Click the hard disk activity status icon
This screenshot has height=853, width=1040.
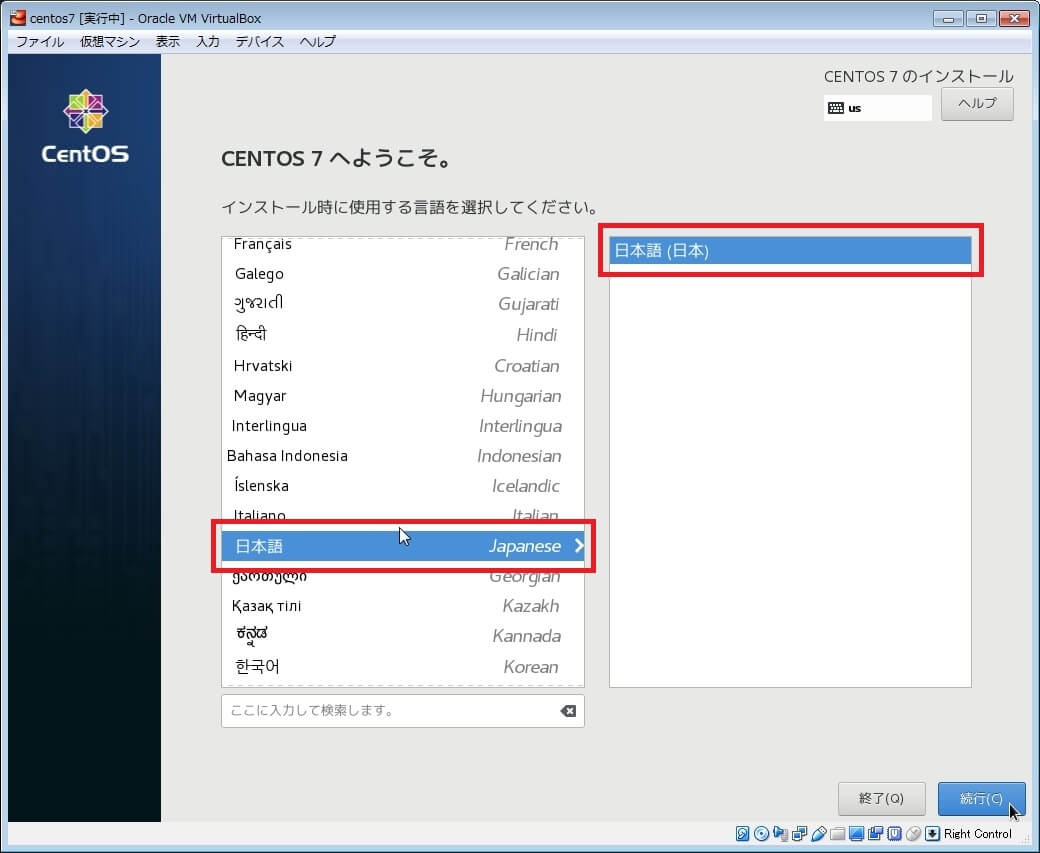point(742,834)
